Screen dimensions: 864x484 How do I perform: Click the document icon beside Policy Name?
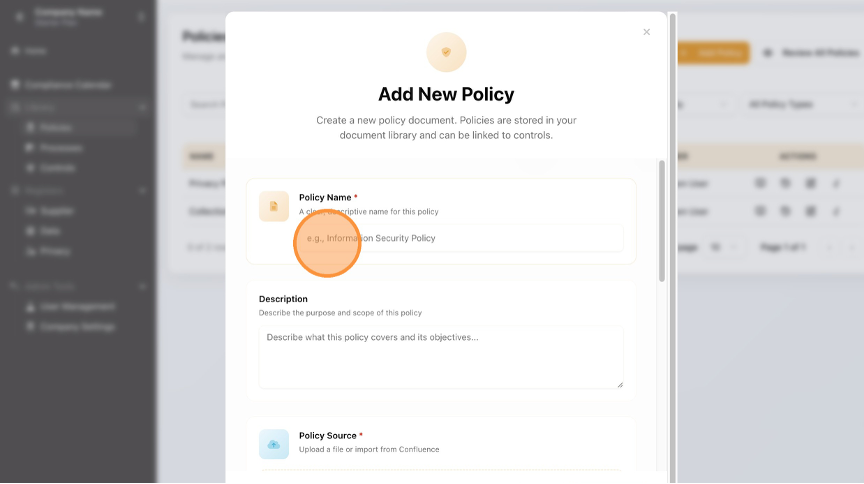(x=274, y=206)
